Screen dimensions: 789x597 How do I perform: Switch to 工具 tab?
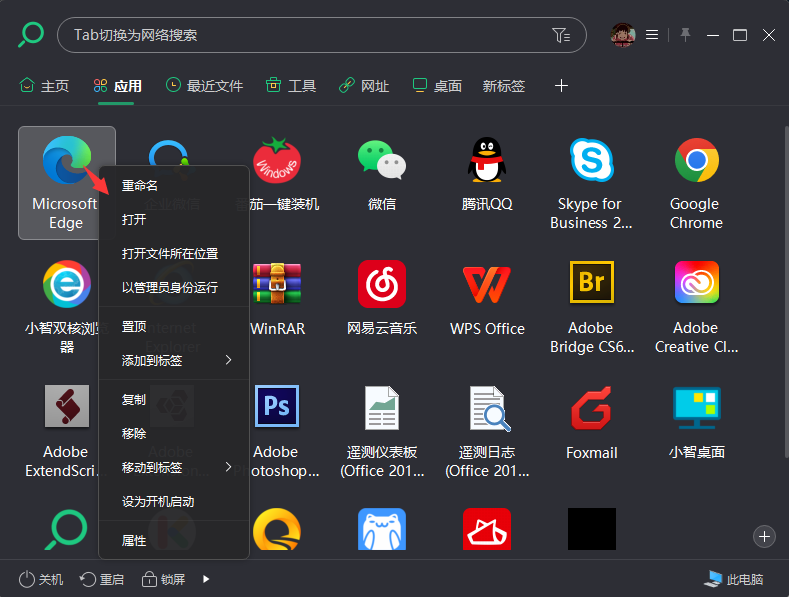click(291, 86)
